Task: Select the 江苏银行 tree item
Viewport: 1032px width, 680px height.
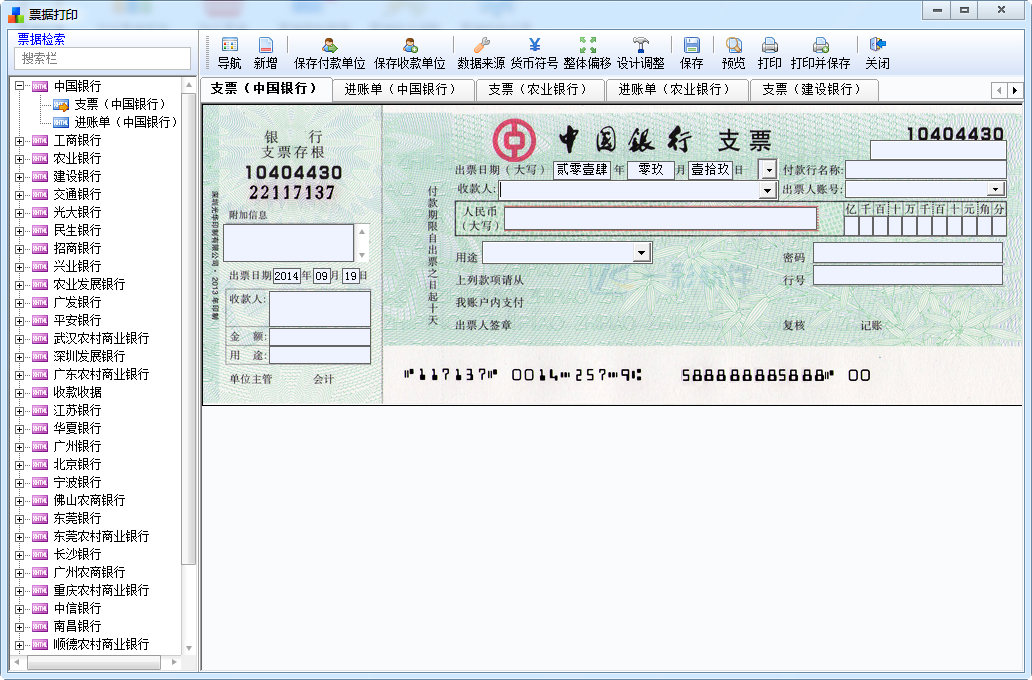Action: pyautogui.click(x=77, y=411)
